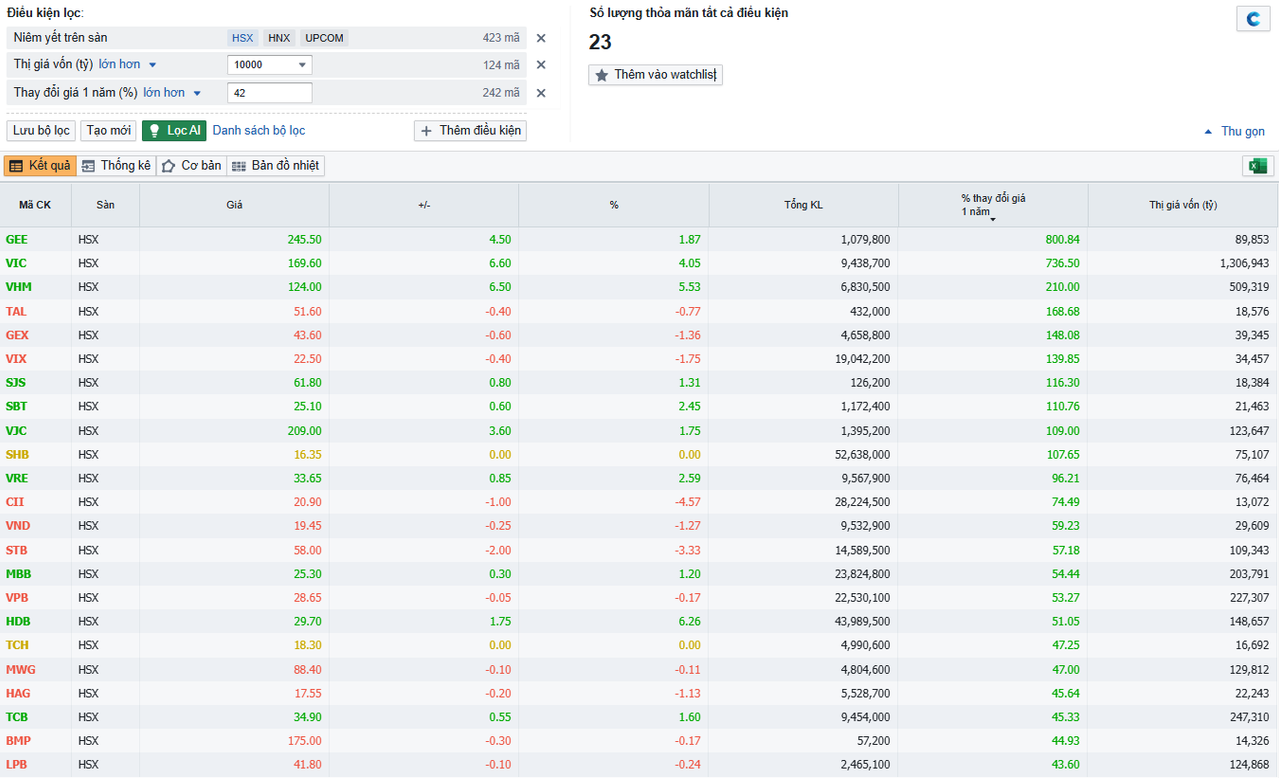Image resolution: width=1279 pixels, height=778 pixels.
Task: Open the SHB stock ticker
Action: pos(17,455)
